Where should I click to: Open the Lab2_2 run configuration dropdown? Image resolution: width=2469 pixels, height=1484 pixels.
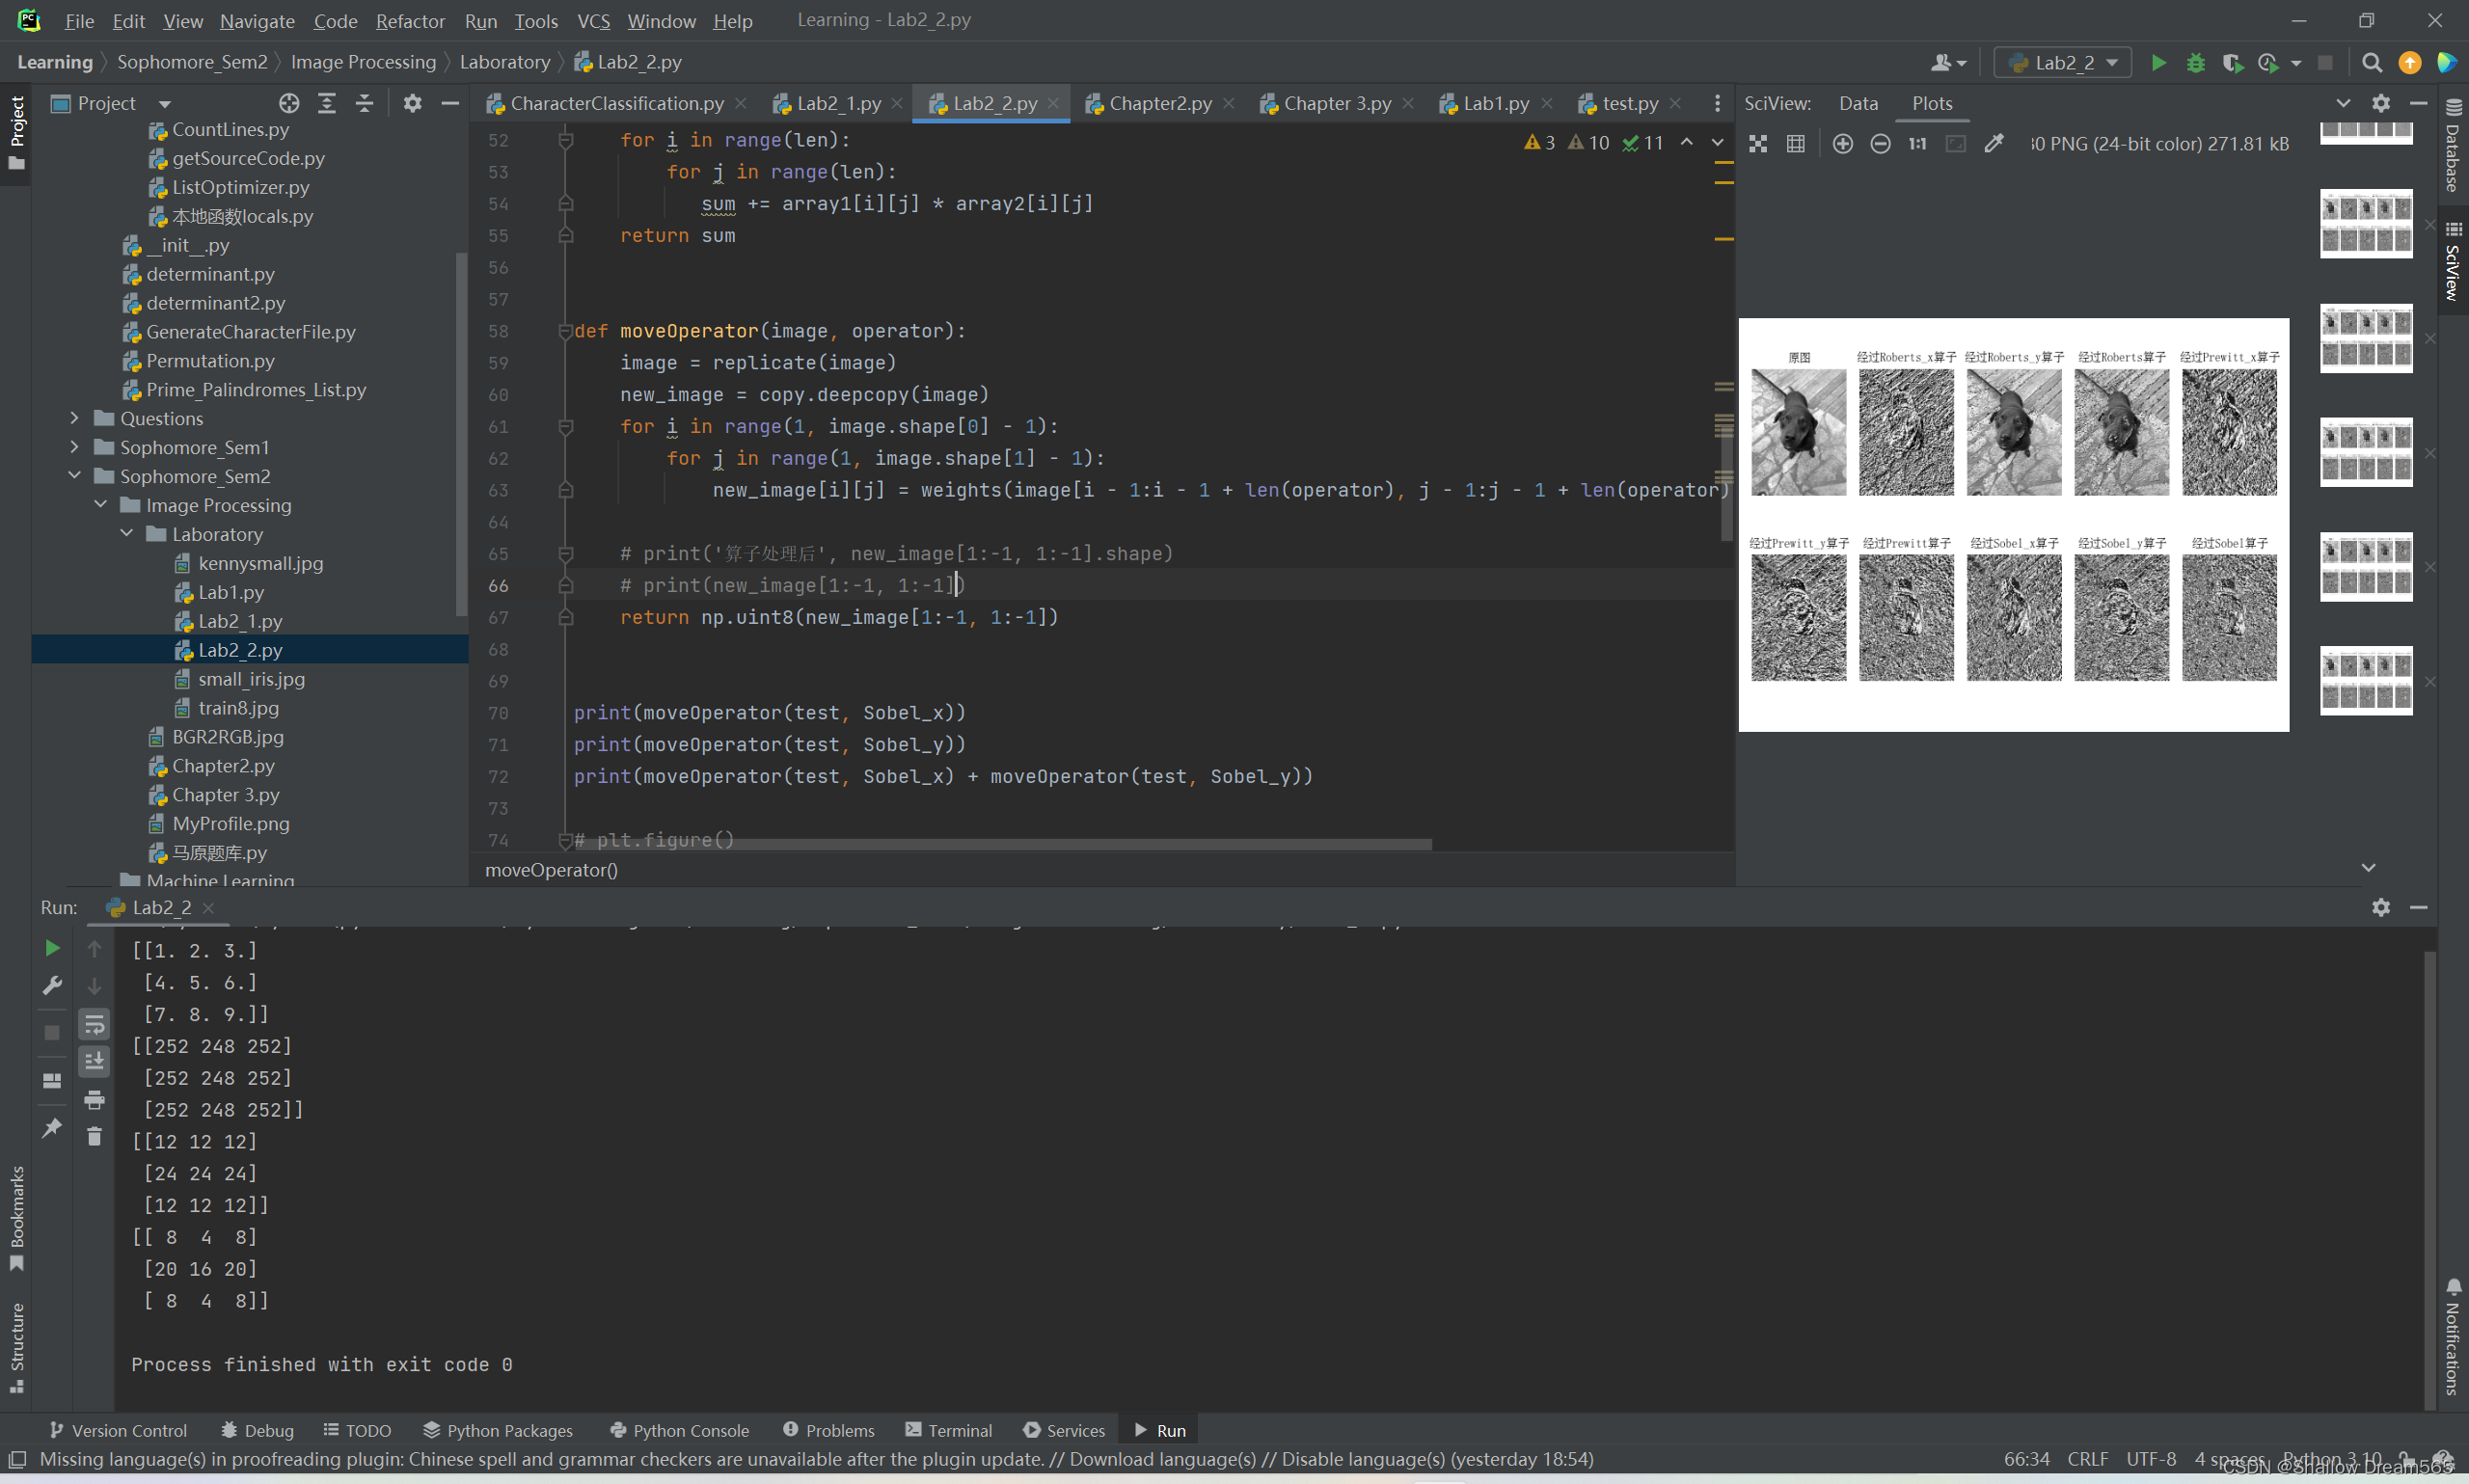coord(2062,63)
